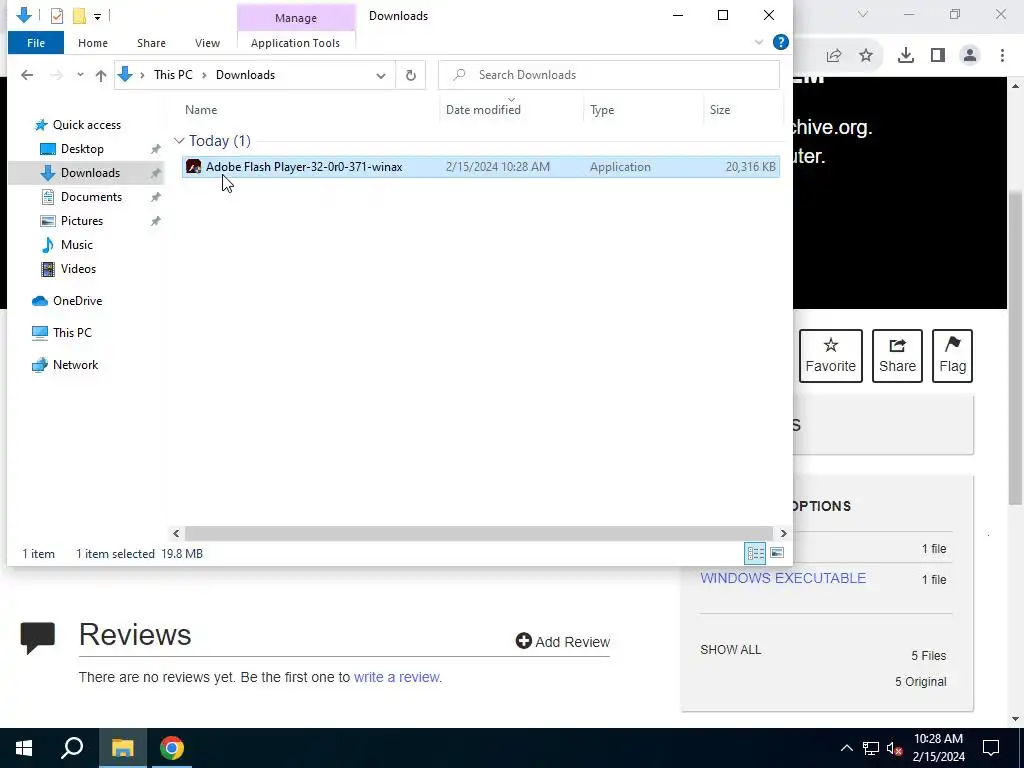Expand the ribbon using the chevron
The width and height of the screenshot is (1024, 768).
click(758, 42)
